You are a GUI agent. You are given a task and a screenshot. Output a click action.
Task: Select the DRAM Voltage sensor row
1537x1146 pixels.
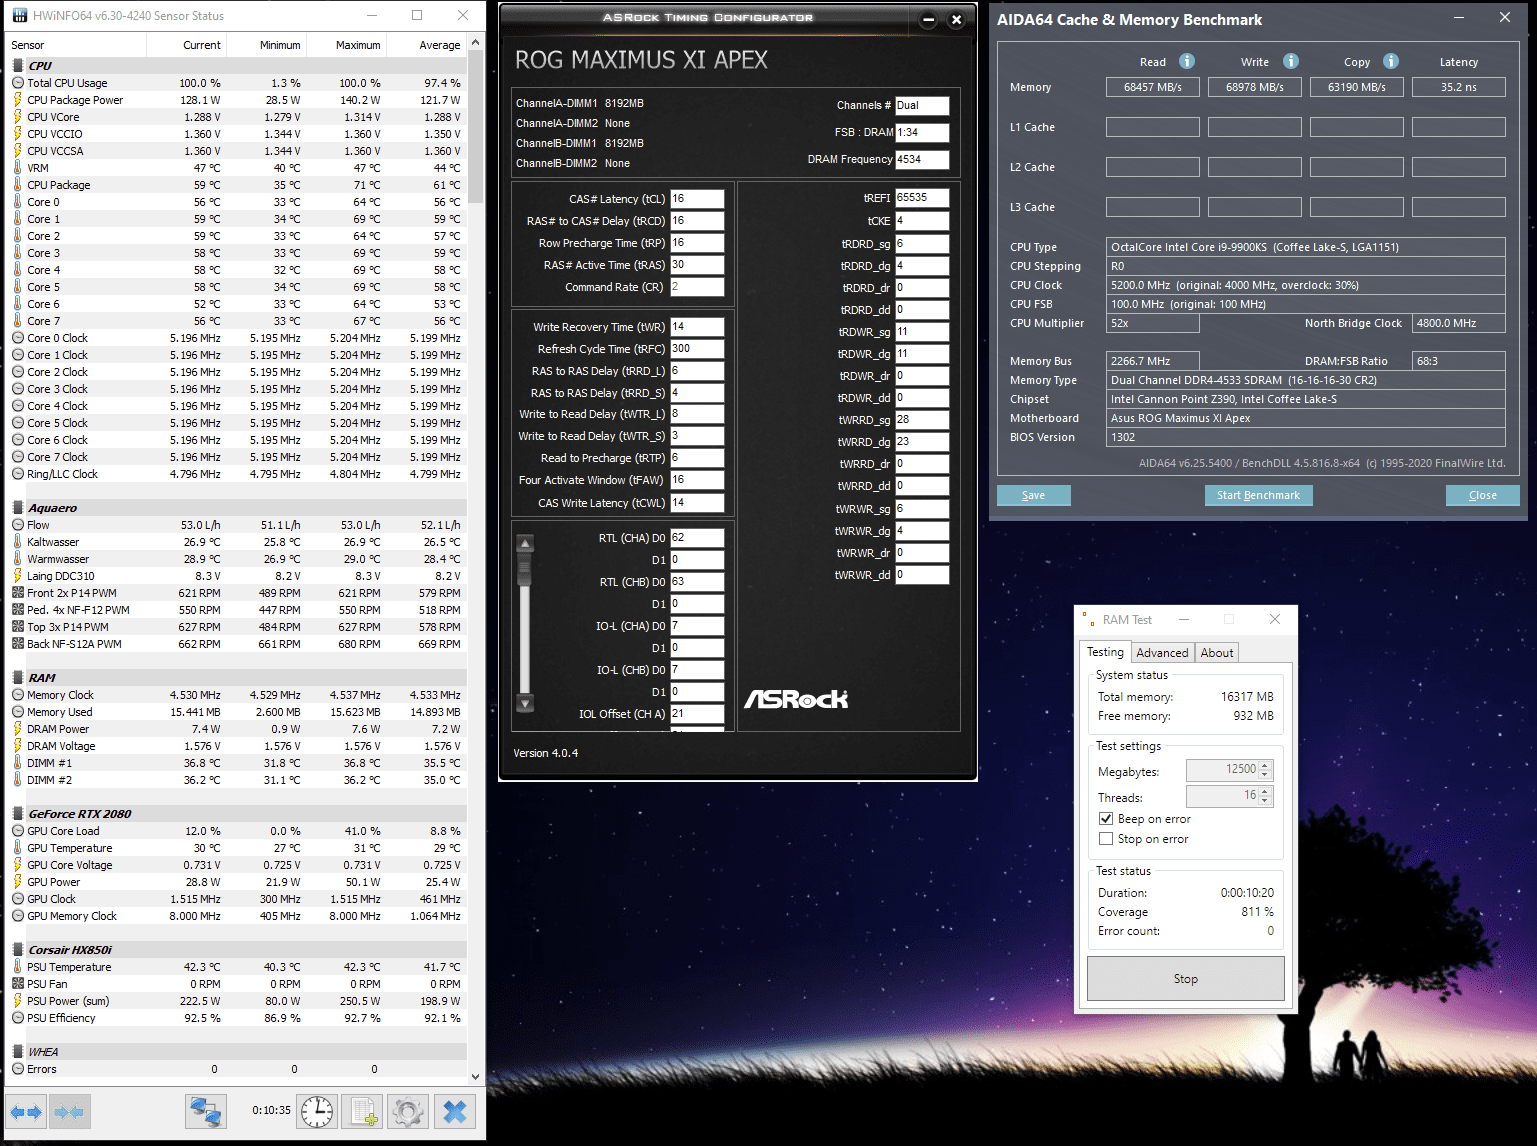click(237, 746)
